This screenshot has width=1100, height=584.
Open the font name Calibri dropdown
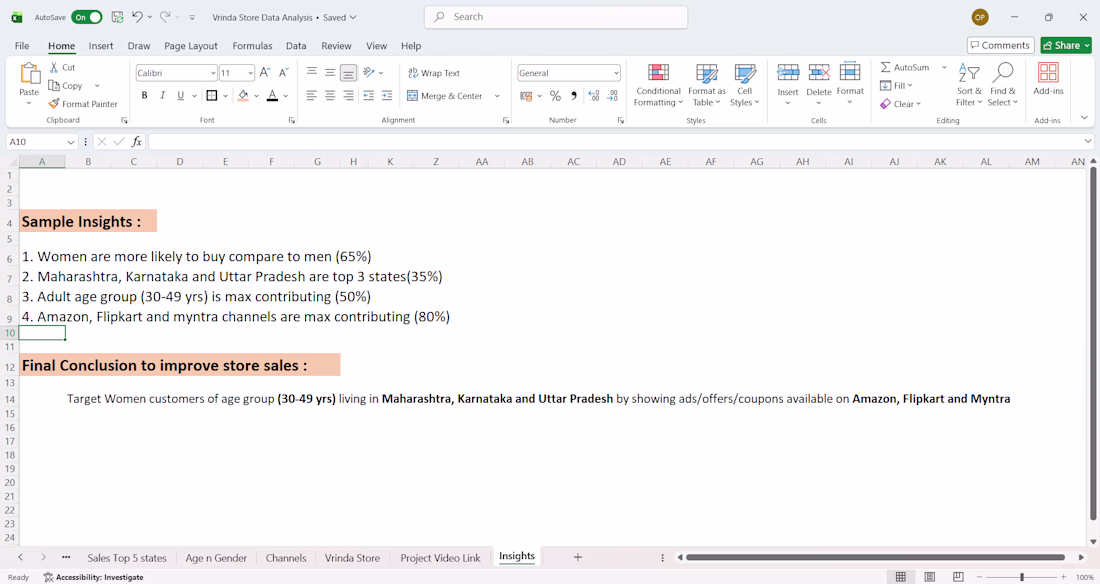213,73
